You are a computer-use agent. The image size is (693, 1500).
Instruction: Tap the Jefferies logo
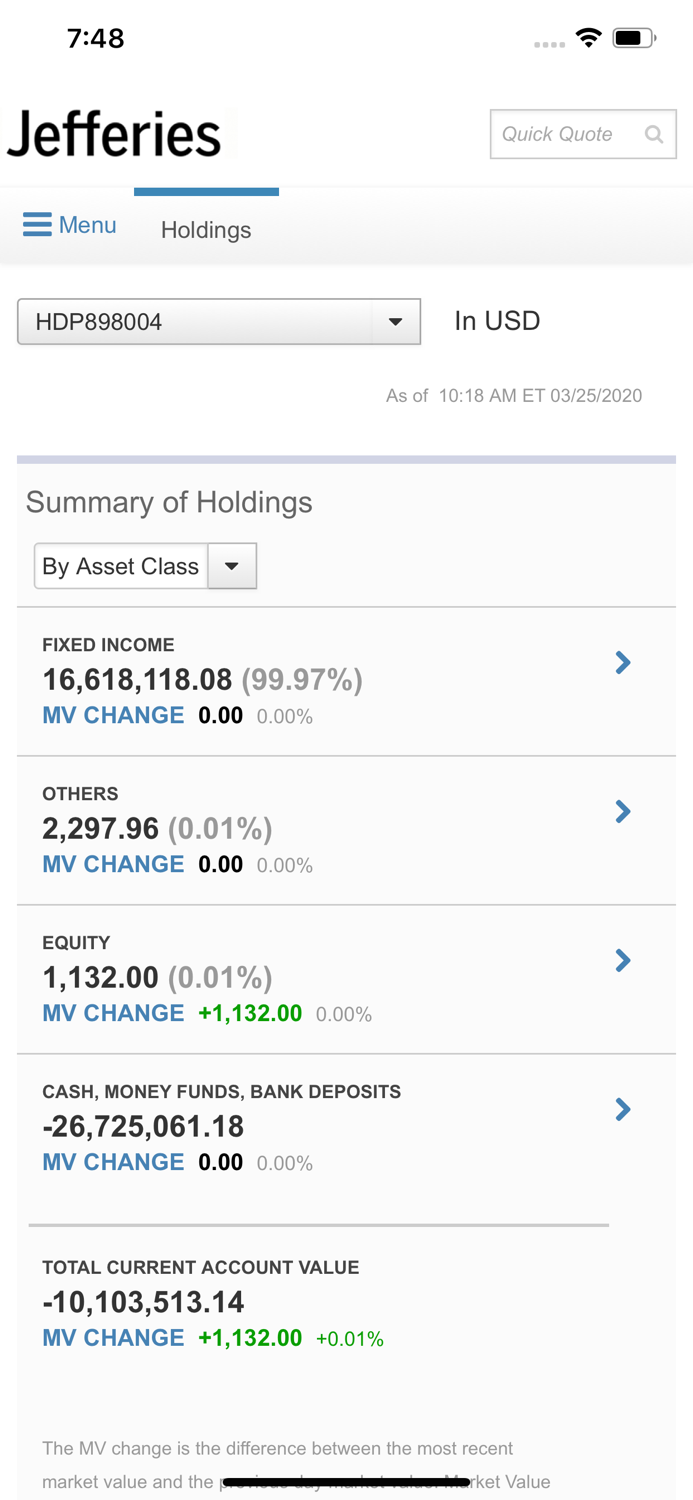[x=115, y=134]
